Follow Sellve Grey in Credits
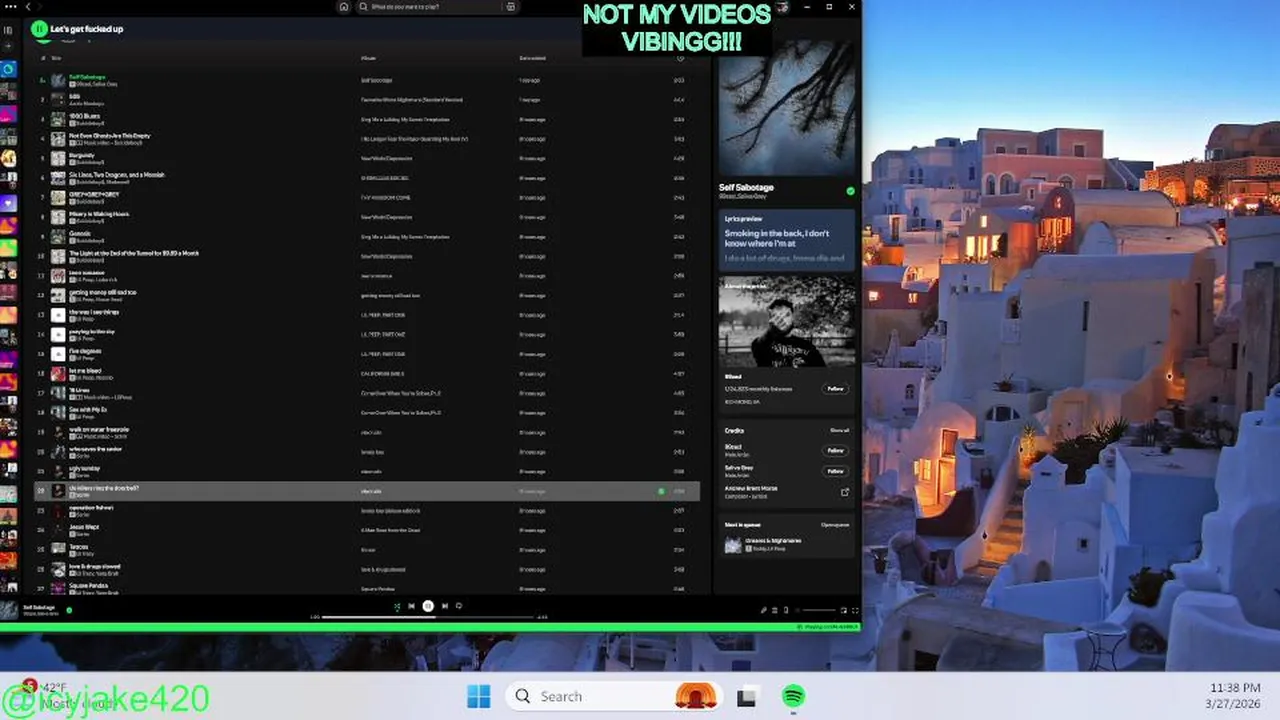This screenshot has width=1280, height=720. tap(836, 471)
